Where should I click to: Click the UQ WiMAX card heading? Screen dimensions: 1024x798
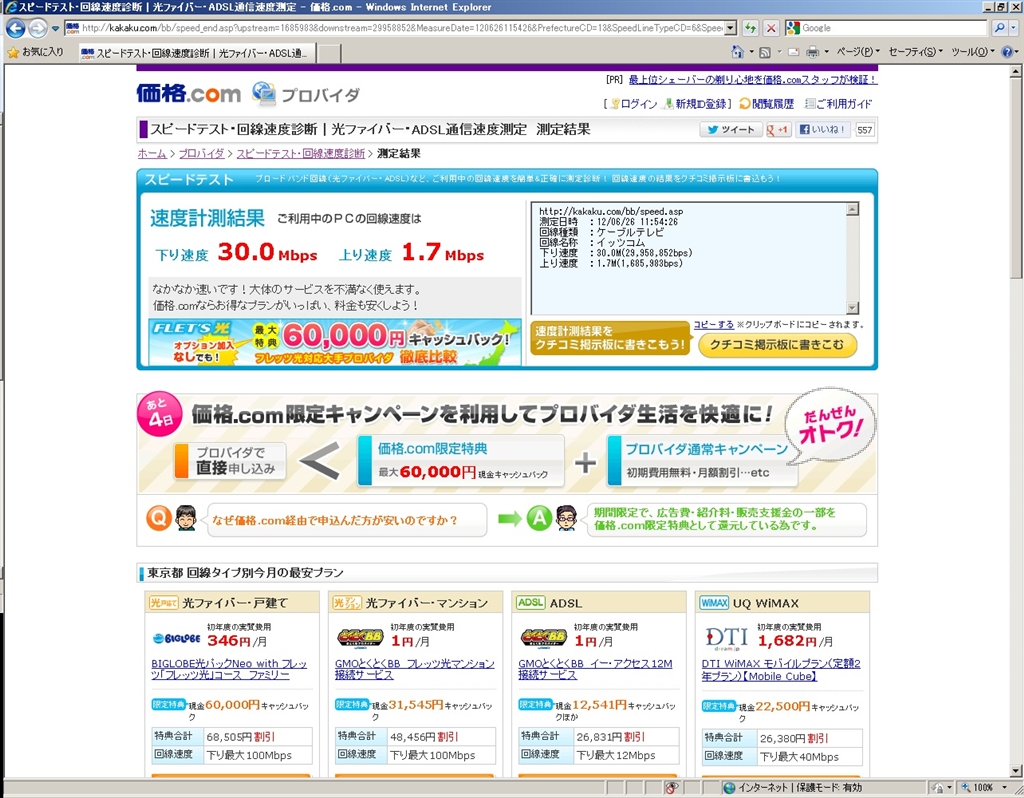782,603
